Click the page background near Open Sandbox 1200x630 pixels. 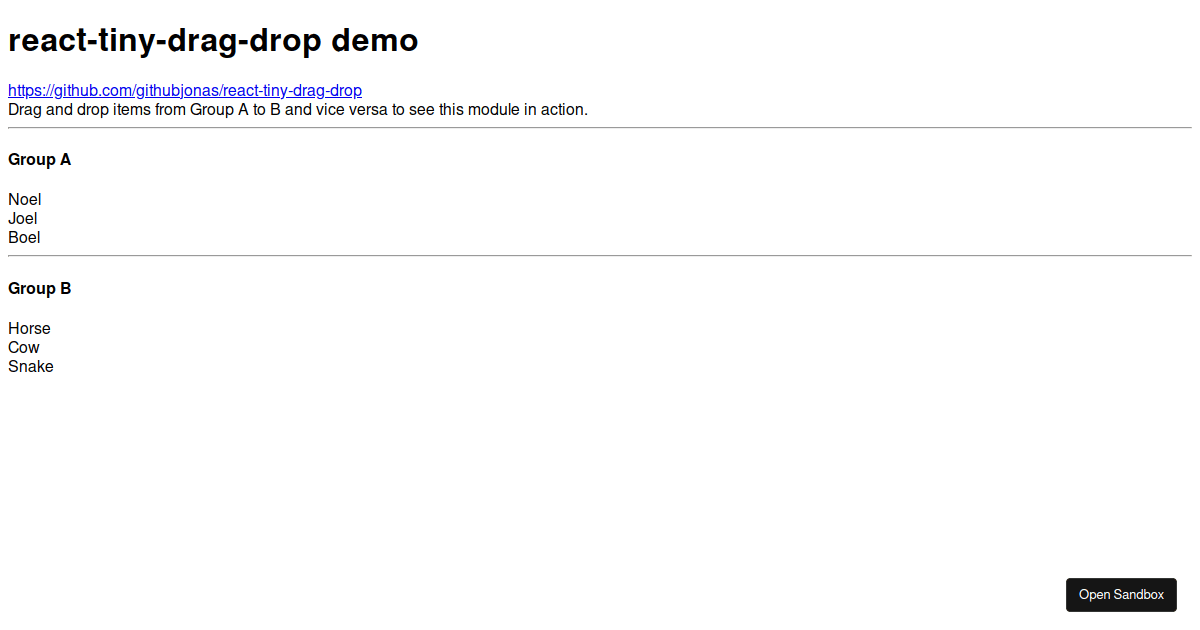[x=950, y=595]
